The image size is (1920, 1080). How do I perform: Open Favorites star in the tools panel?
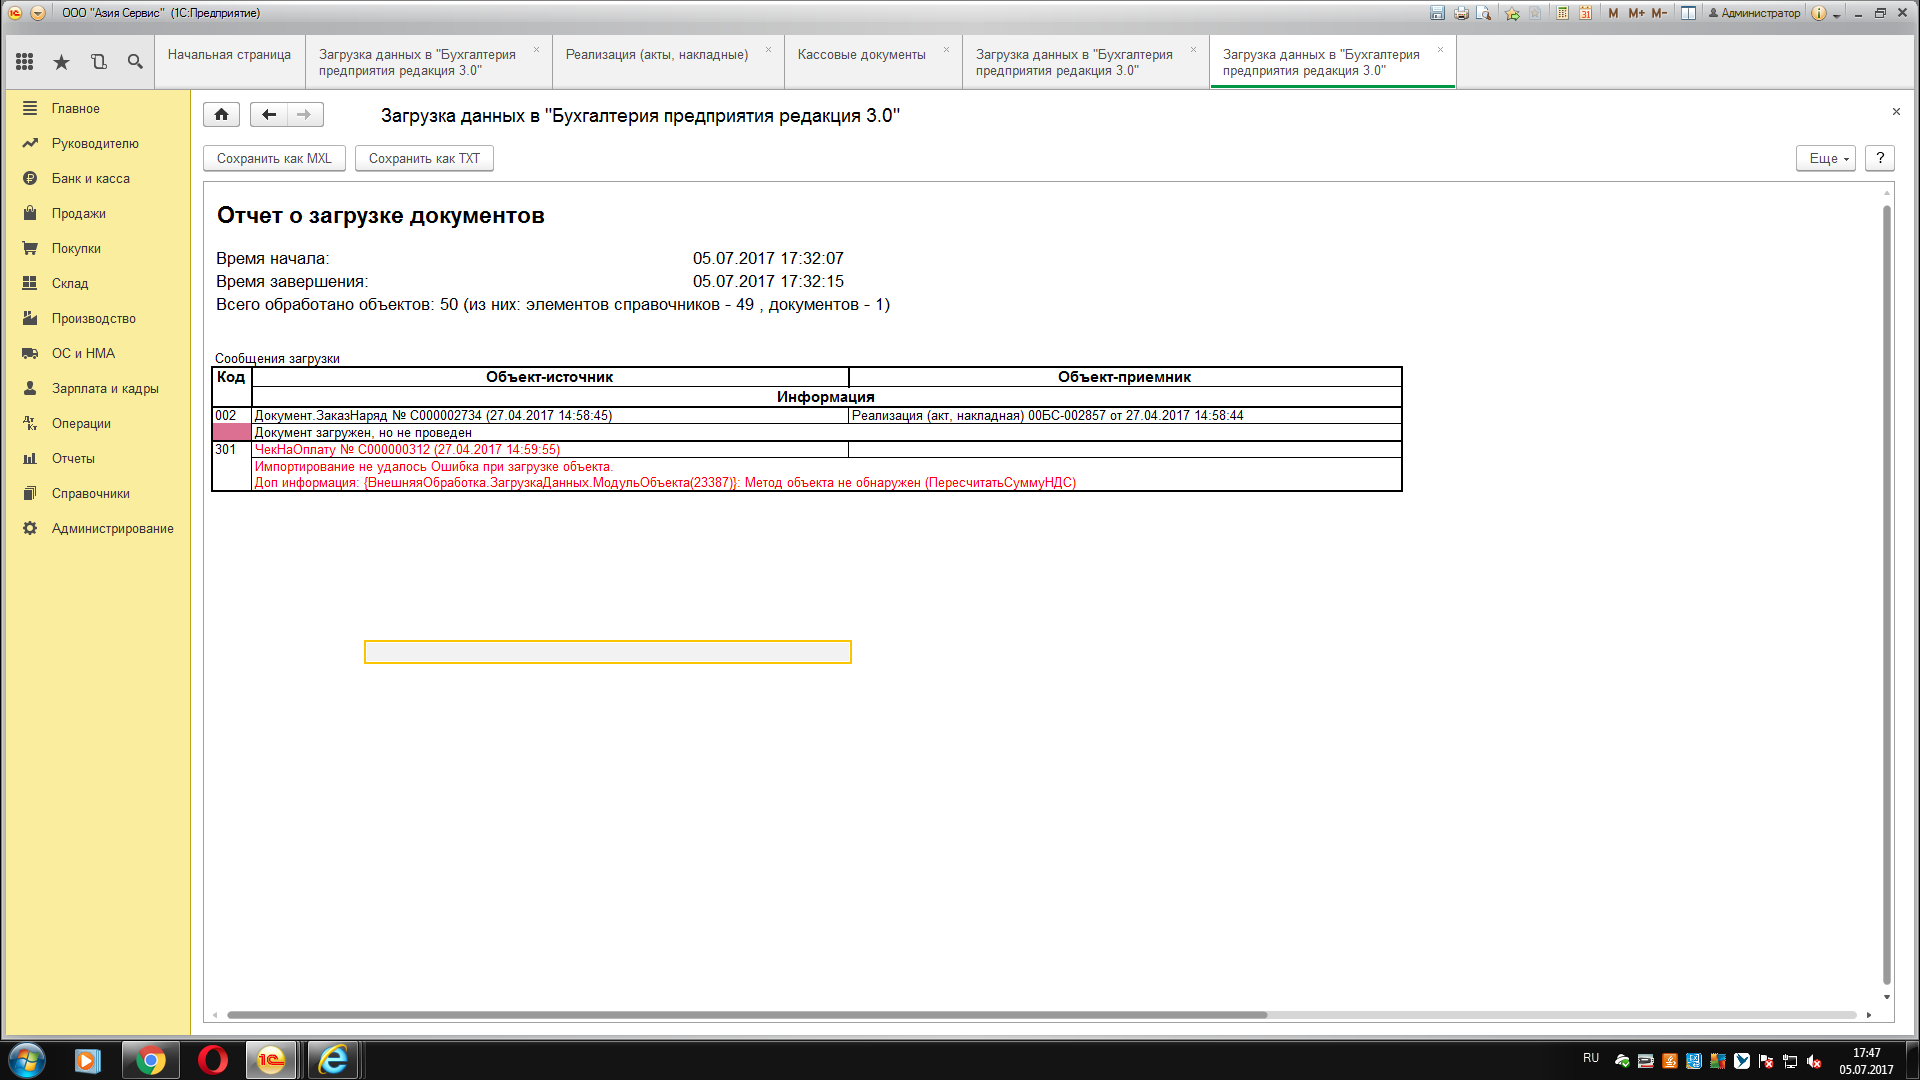pos(61,62)
